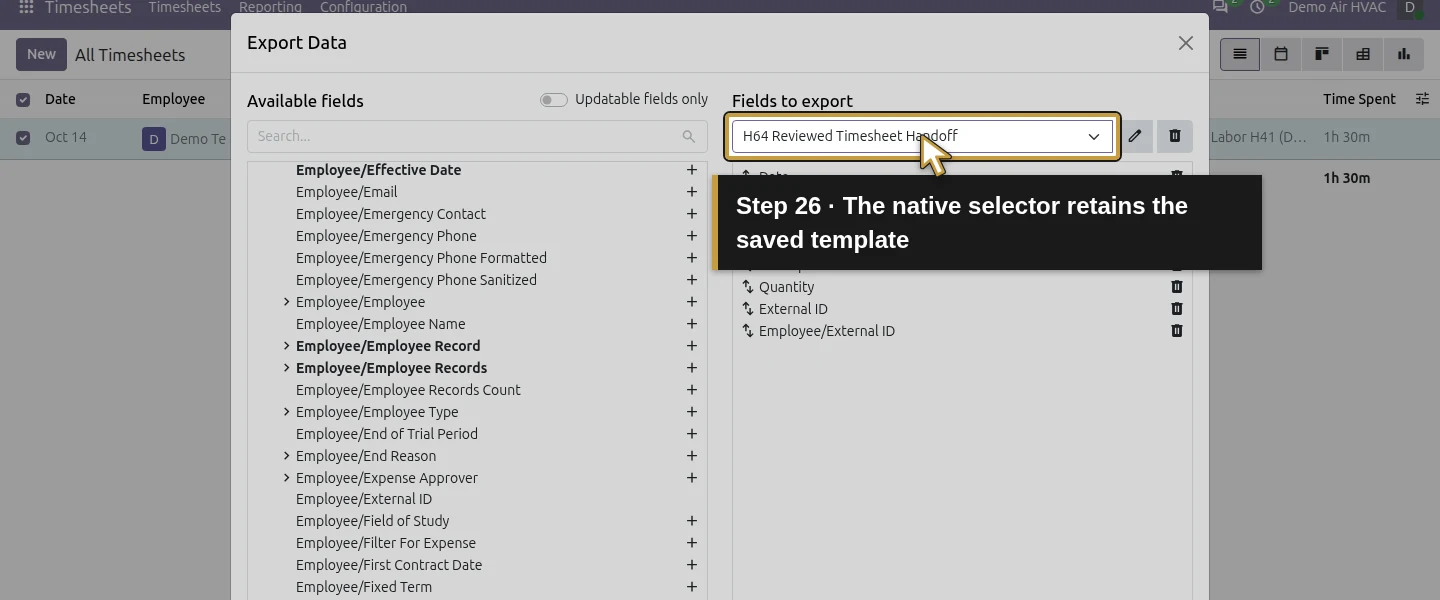Image resolution: width=1440 pixels, height=600 pixels.
Task: Add Employee/Employee field with plus
Action: click(x=691, y=302)
